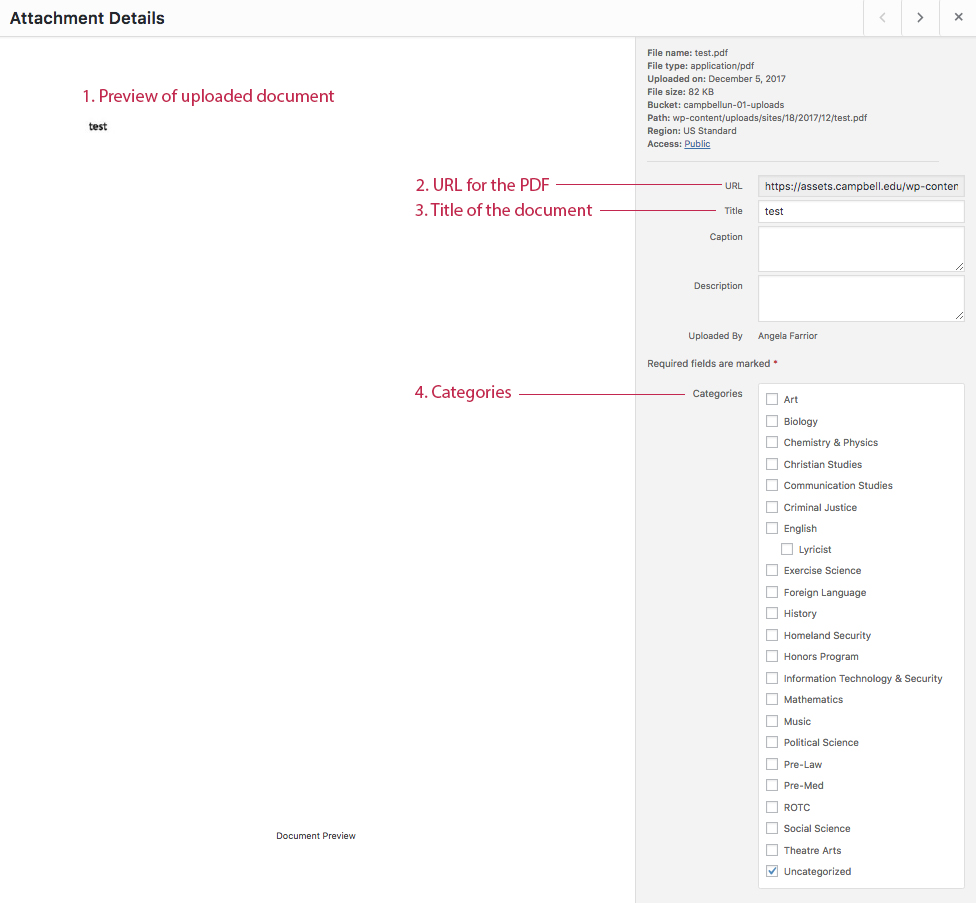Click the URL field
Viewport: 976px width, 903px height.
point(861,186)
